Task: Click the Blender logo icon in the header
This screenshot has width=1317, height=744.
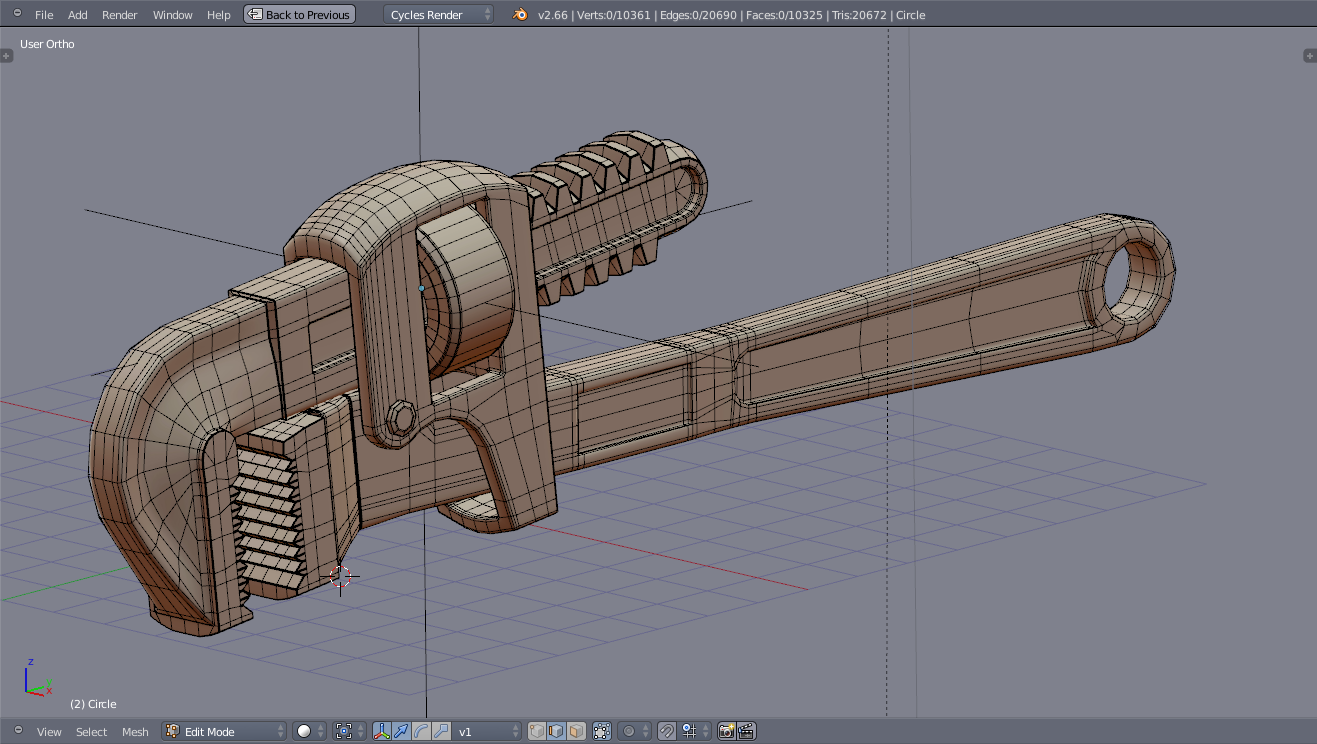Action: click(x=520, y=15)
